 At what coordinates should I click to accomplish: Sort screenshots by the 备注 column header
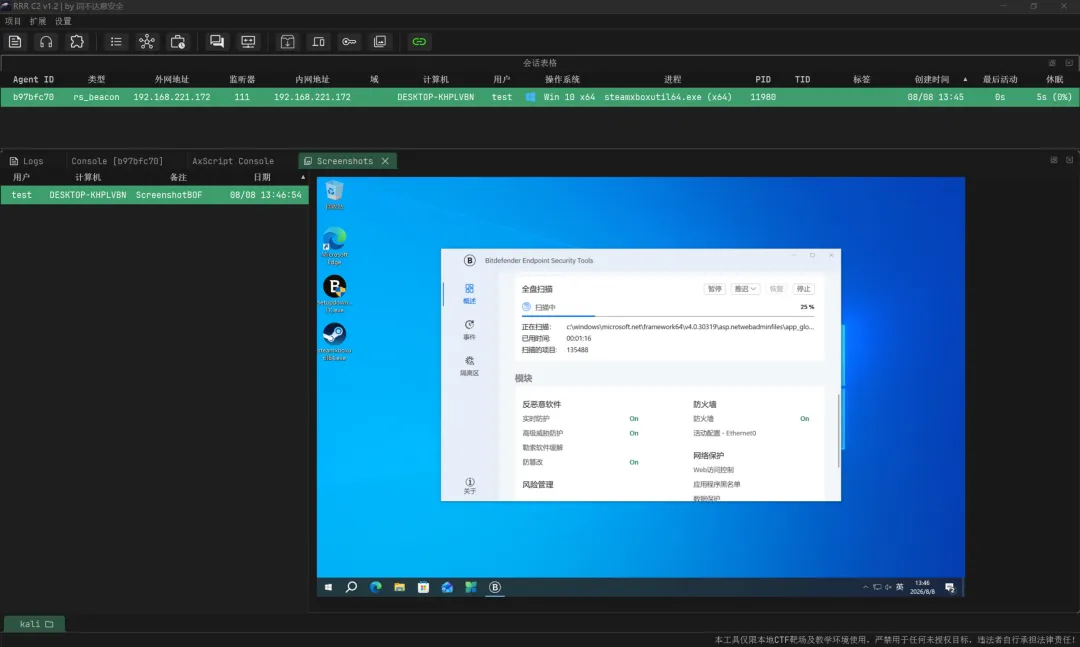coord(178,178)
